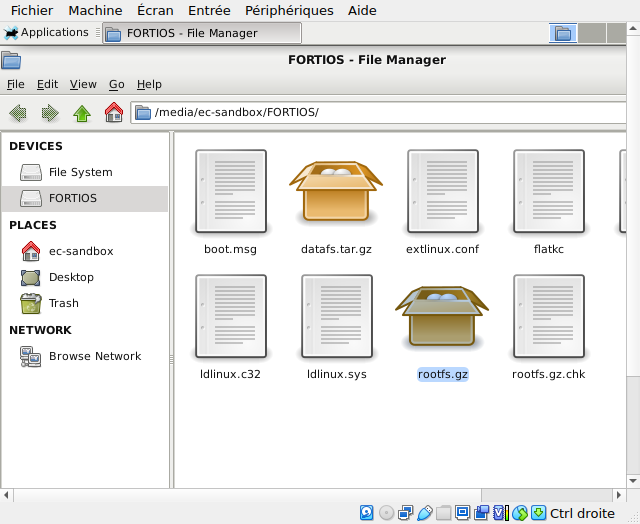The width and height of the screenshot is (640, 524).
Task: Click the window menu folder icon in title bar
Action: 11,60
